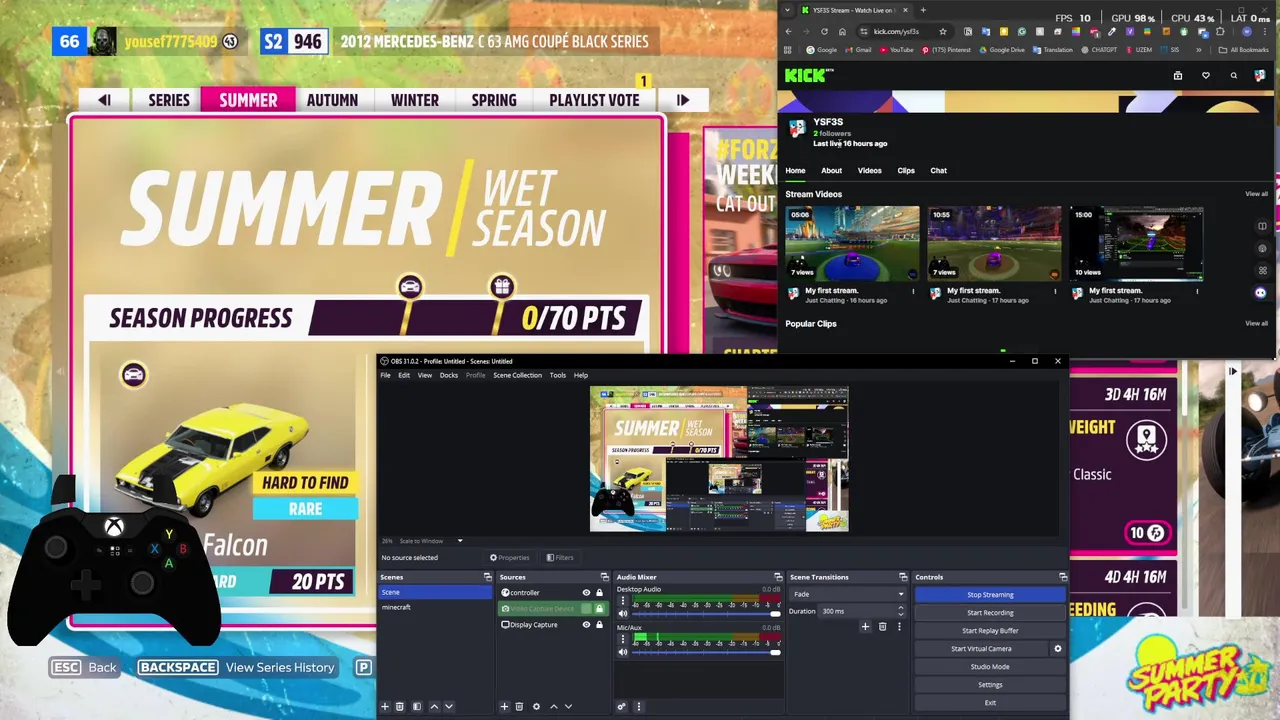The height and width of the screenshot is (720, 1280).
Task: Expand Chrome bookmarks overflow chevron
Action: pos(1198,50)
